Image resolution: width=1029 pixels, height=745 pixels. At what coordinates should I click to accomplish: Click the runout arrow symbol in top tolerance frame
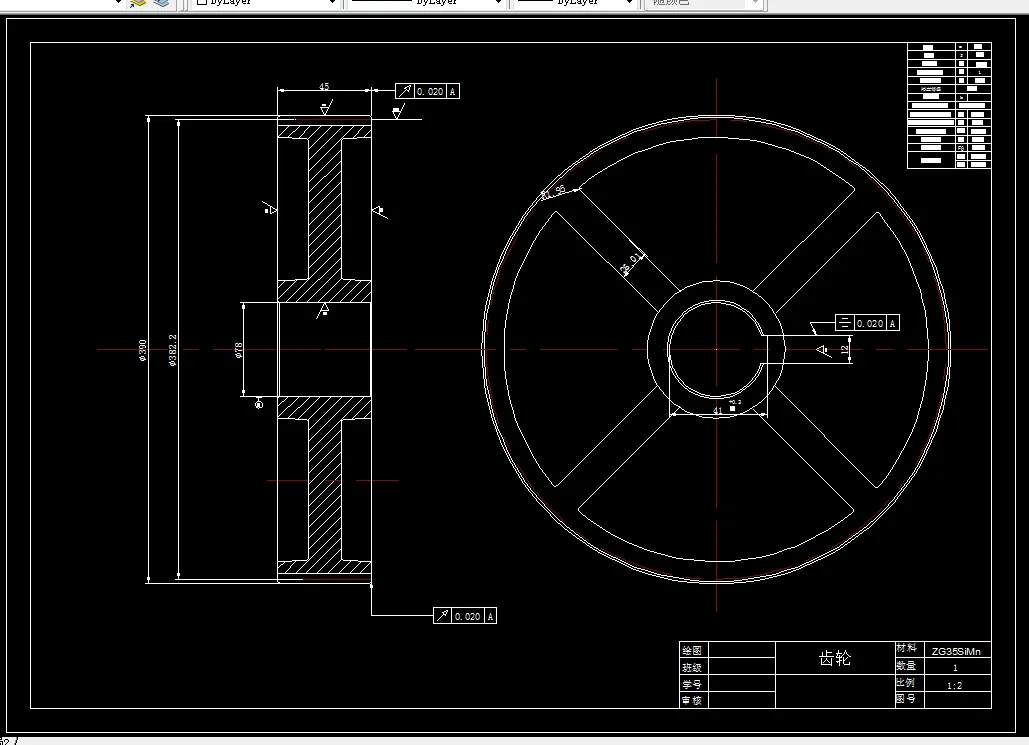click(405, 91)
